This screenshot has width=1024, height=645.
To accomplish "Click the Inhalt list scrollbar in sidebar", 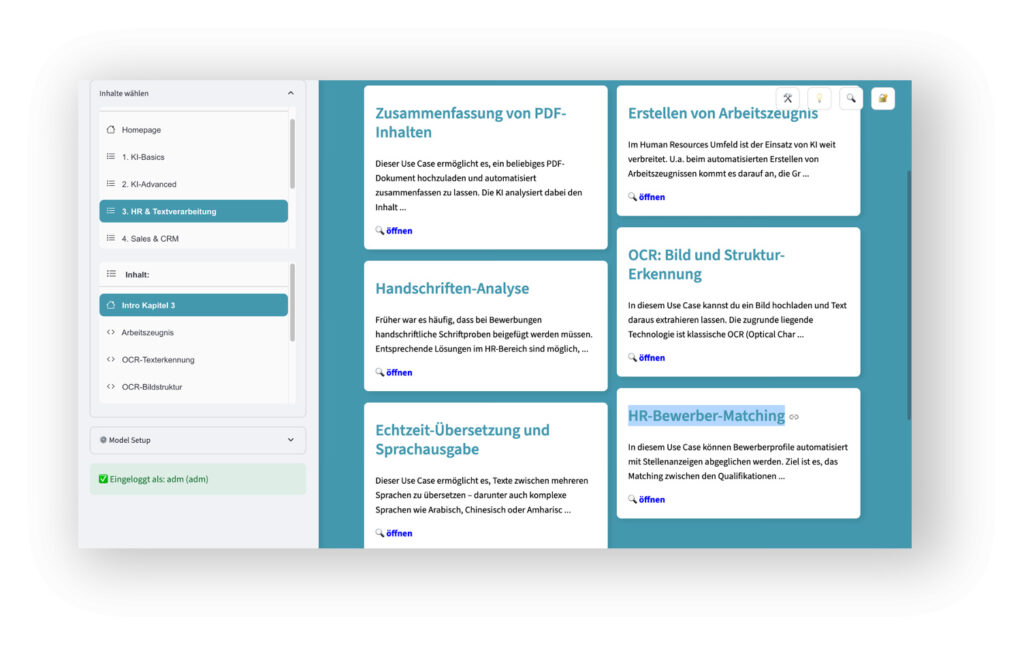I will tap(292, 303).
